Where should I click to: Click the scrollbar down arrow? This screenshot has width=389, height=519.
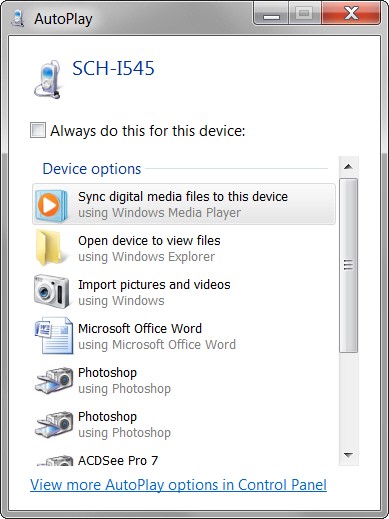(348, 455)
